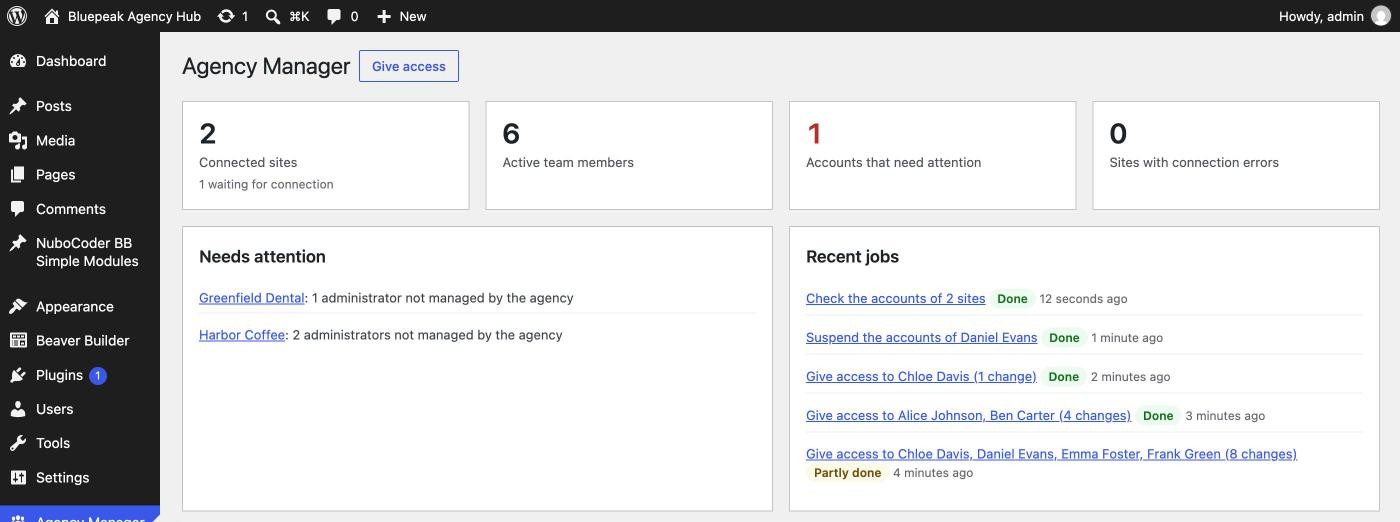Open Give access to Alice Johnson, Ben Carter job

pyautogui.click(x=969, y=415)
